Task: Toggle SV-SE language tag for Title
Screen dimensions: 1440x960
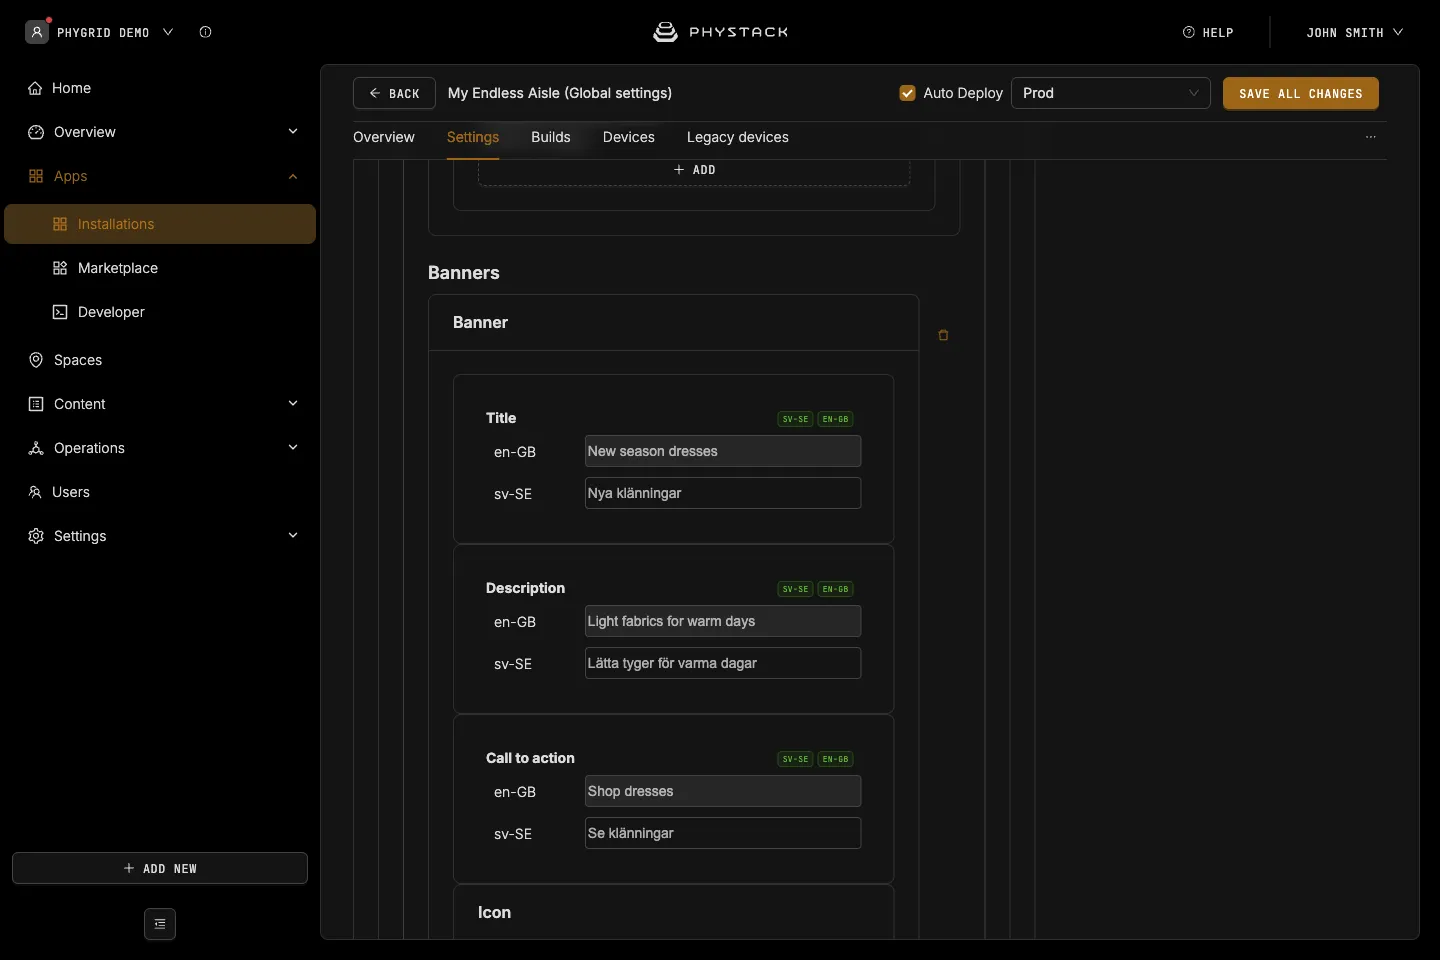Action: [796, 419]
